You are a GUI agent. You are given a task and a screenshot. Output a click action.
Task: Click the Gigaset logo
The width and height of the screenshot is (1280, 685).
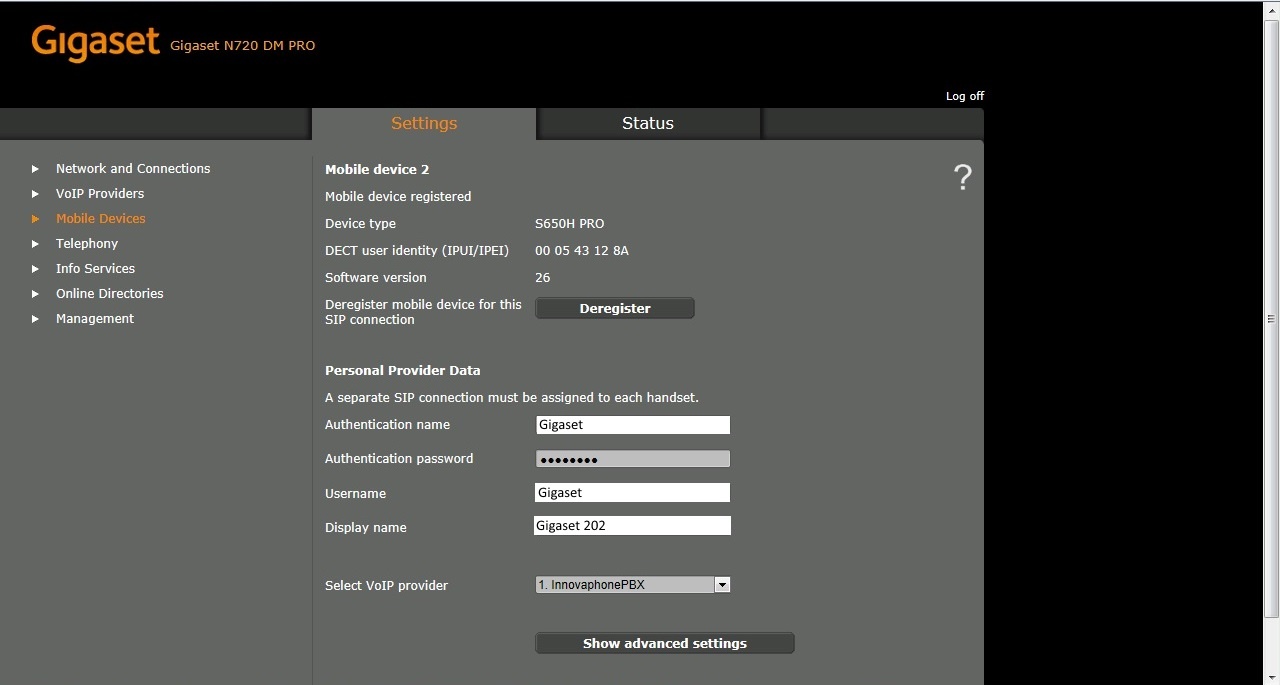pyautogui.click(x=95, y=43)
